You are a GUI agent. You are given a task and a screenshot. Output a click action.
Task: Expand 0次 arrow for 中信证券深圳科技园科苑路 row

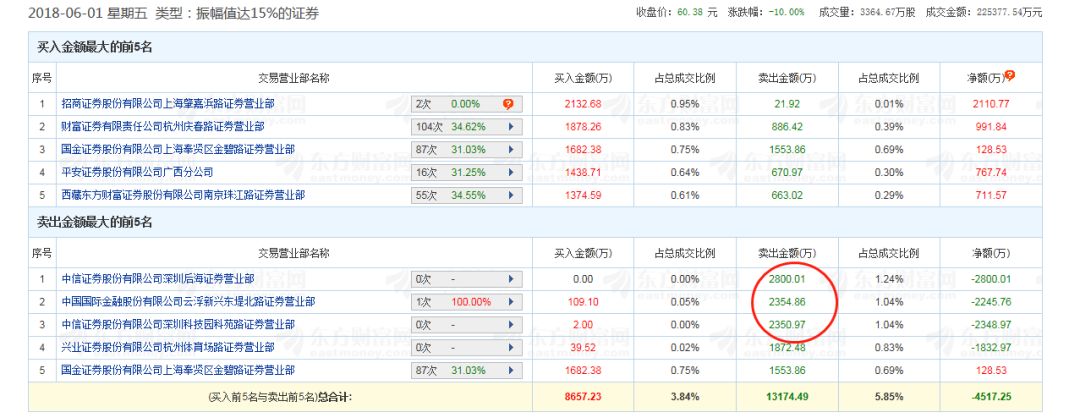pyautogui.click(x=510, y=324)
